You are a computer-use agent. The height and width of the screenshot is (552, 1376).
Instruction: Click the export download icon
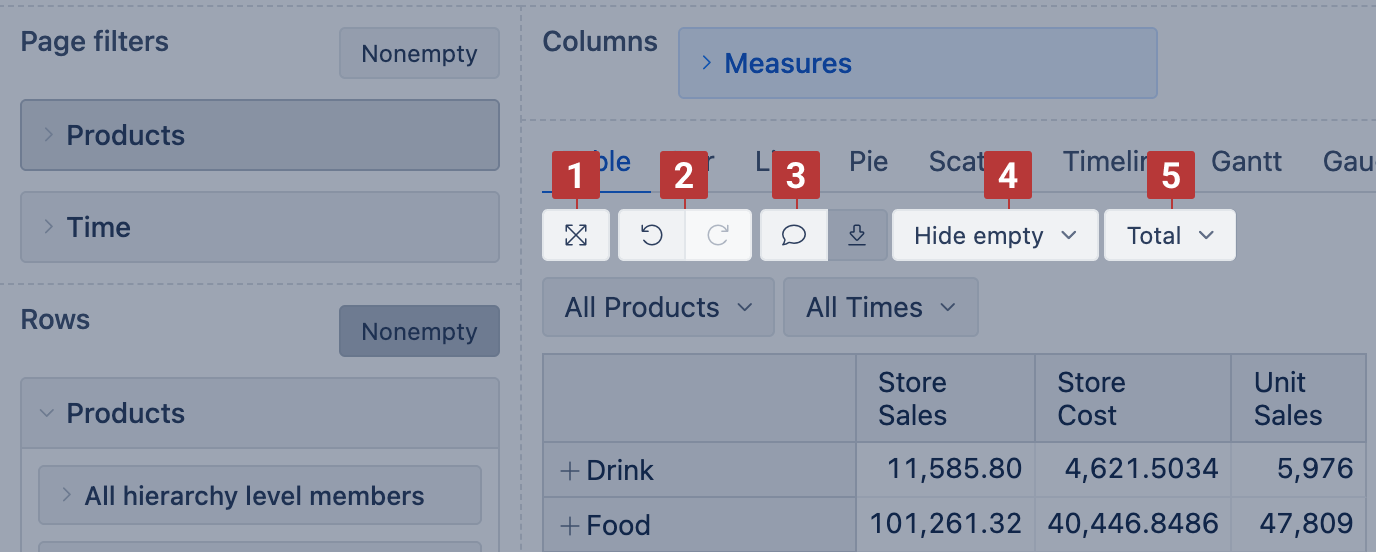tap(857, 235)
